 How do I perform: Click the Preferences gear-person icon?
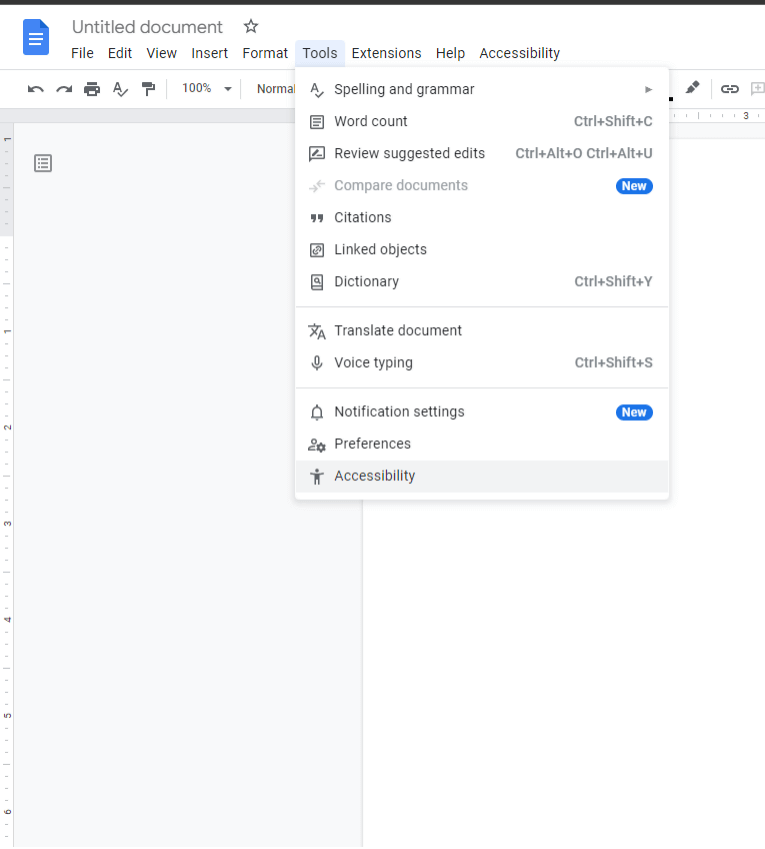[317, 445]
